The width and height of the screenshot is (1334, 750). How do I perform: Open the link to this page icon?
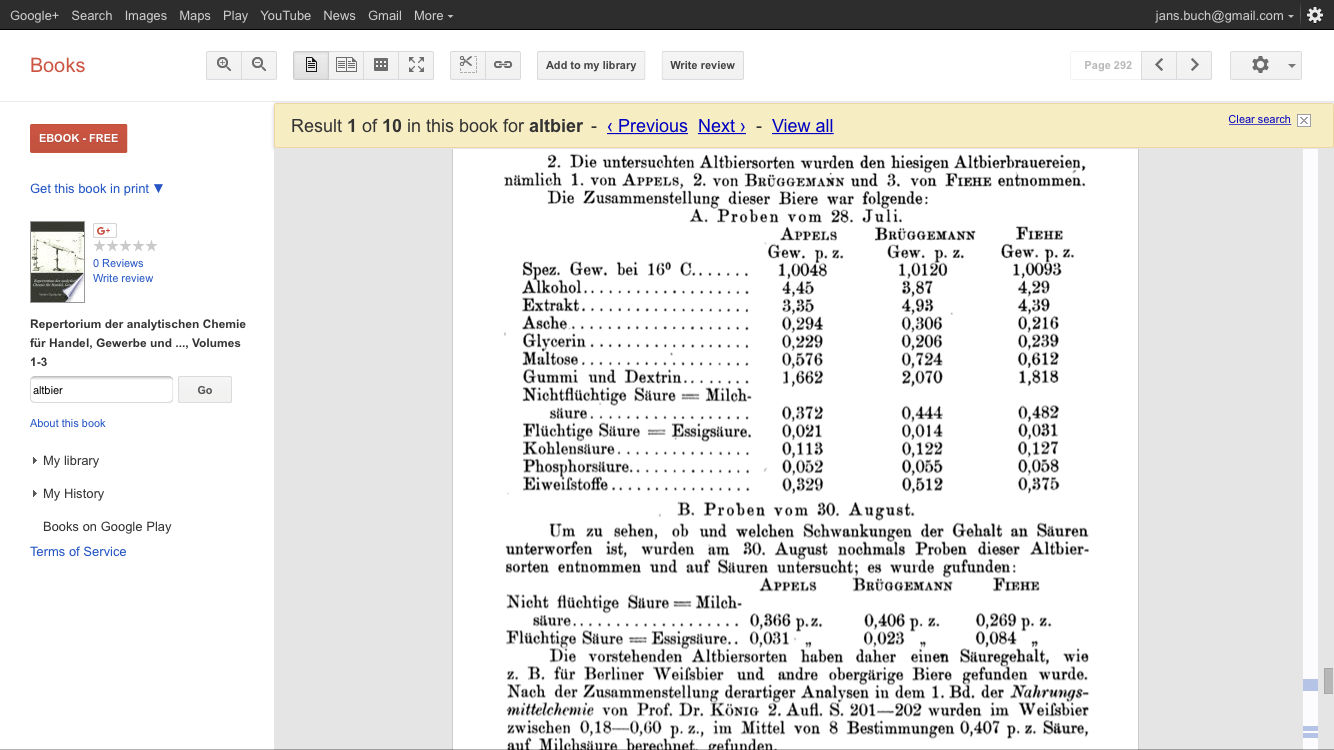tap(503, 65)
